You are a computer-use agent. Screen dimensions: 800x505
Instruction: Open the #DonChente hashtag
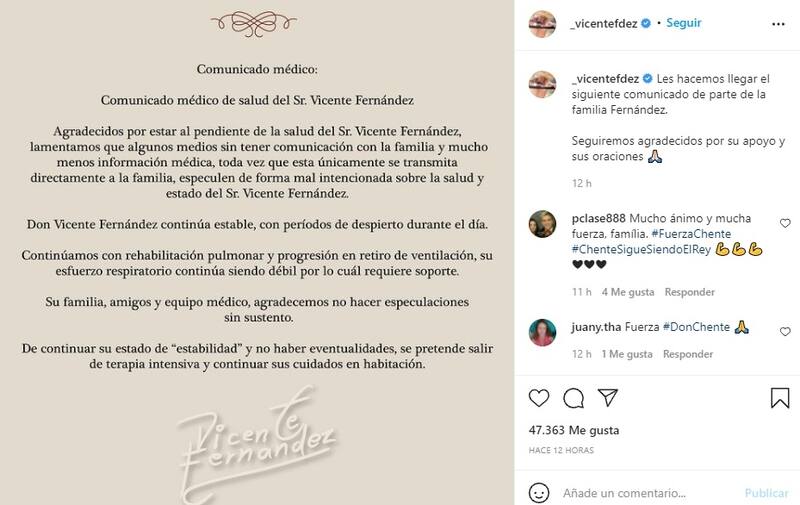[x=696, y=327]
